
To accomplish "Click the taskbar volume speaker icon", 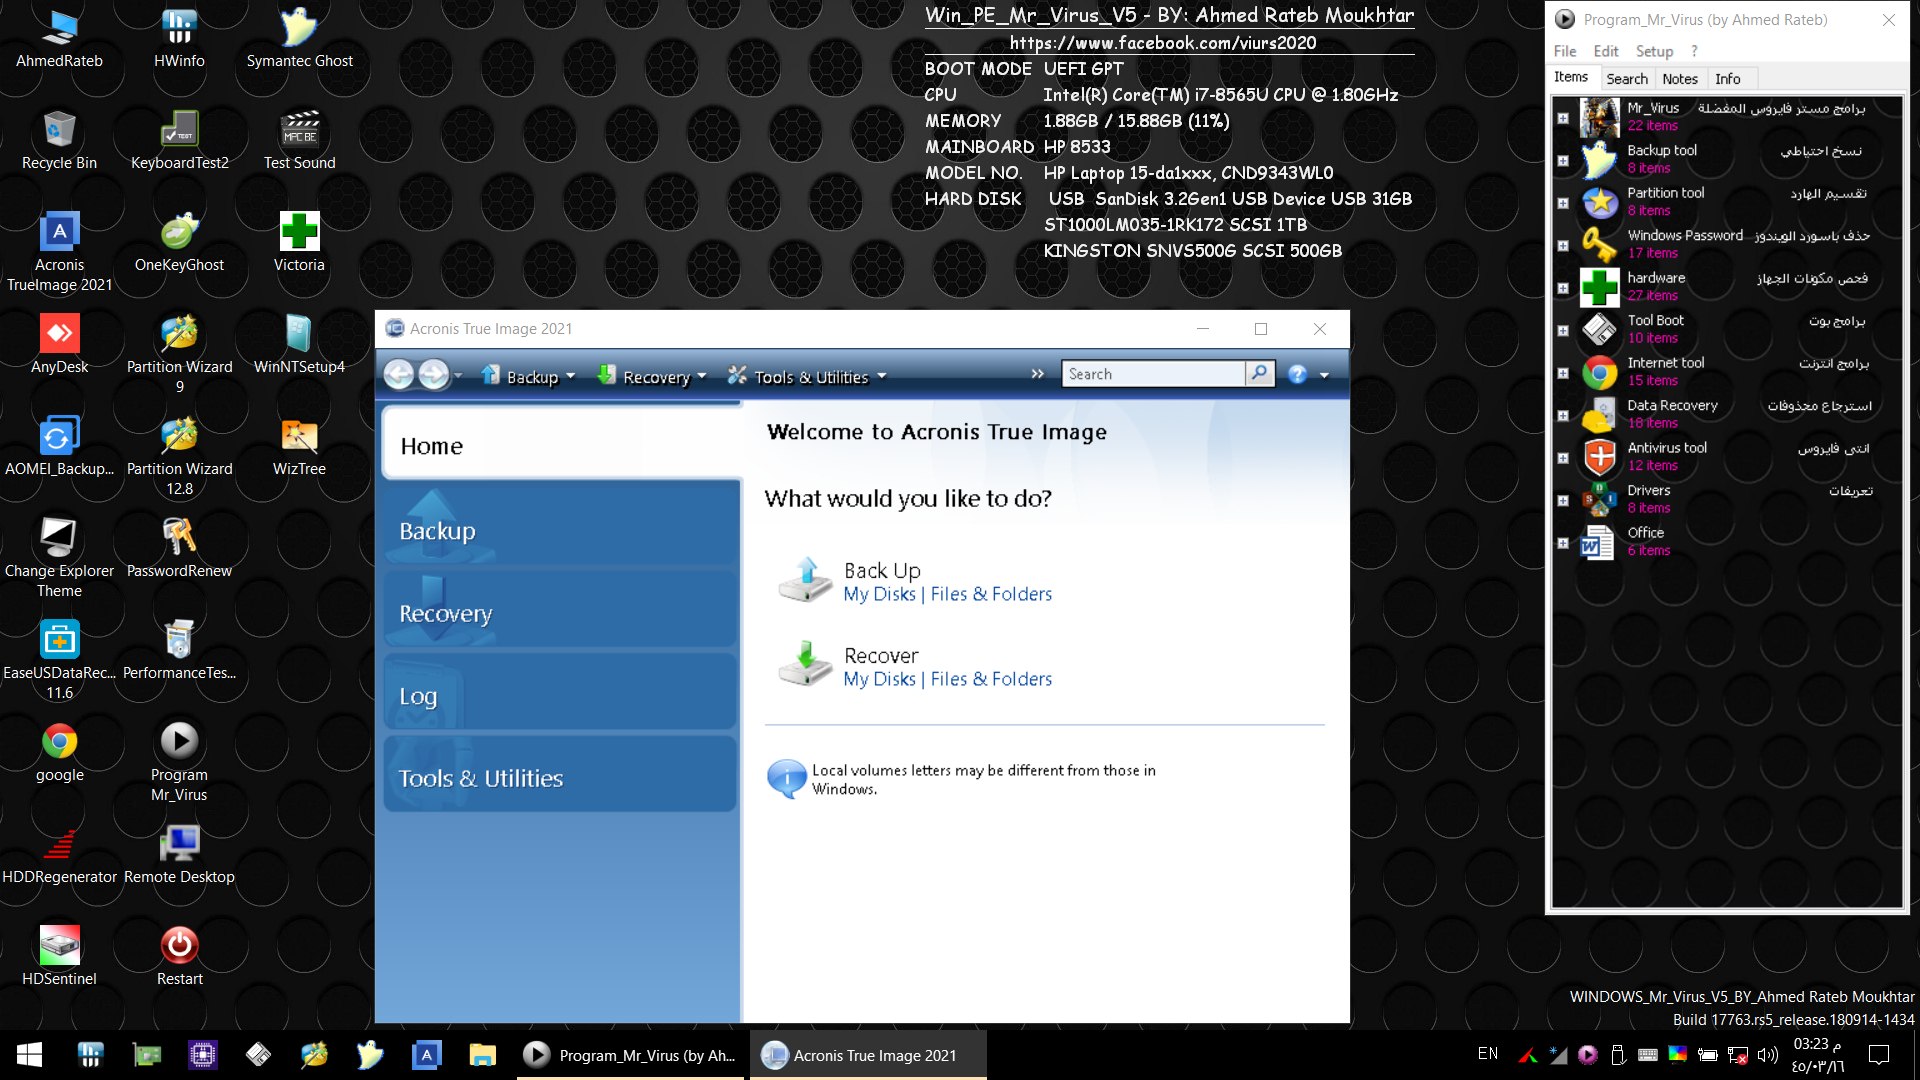I will coord(1767,1055).
